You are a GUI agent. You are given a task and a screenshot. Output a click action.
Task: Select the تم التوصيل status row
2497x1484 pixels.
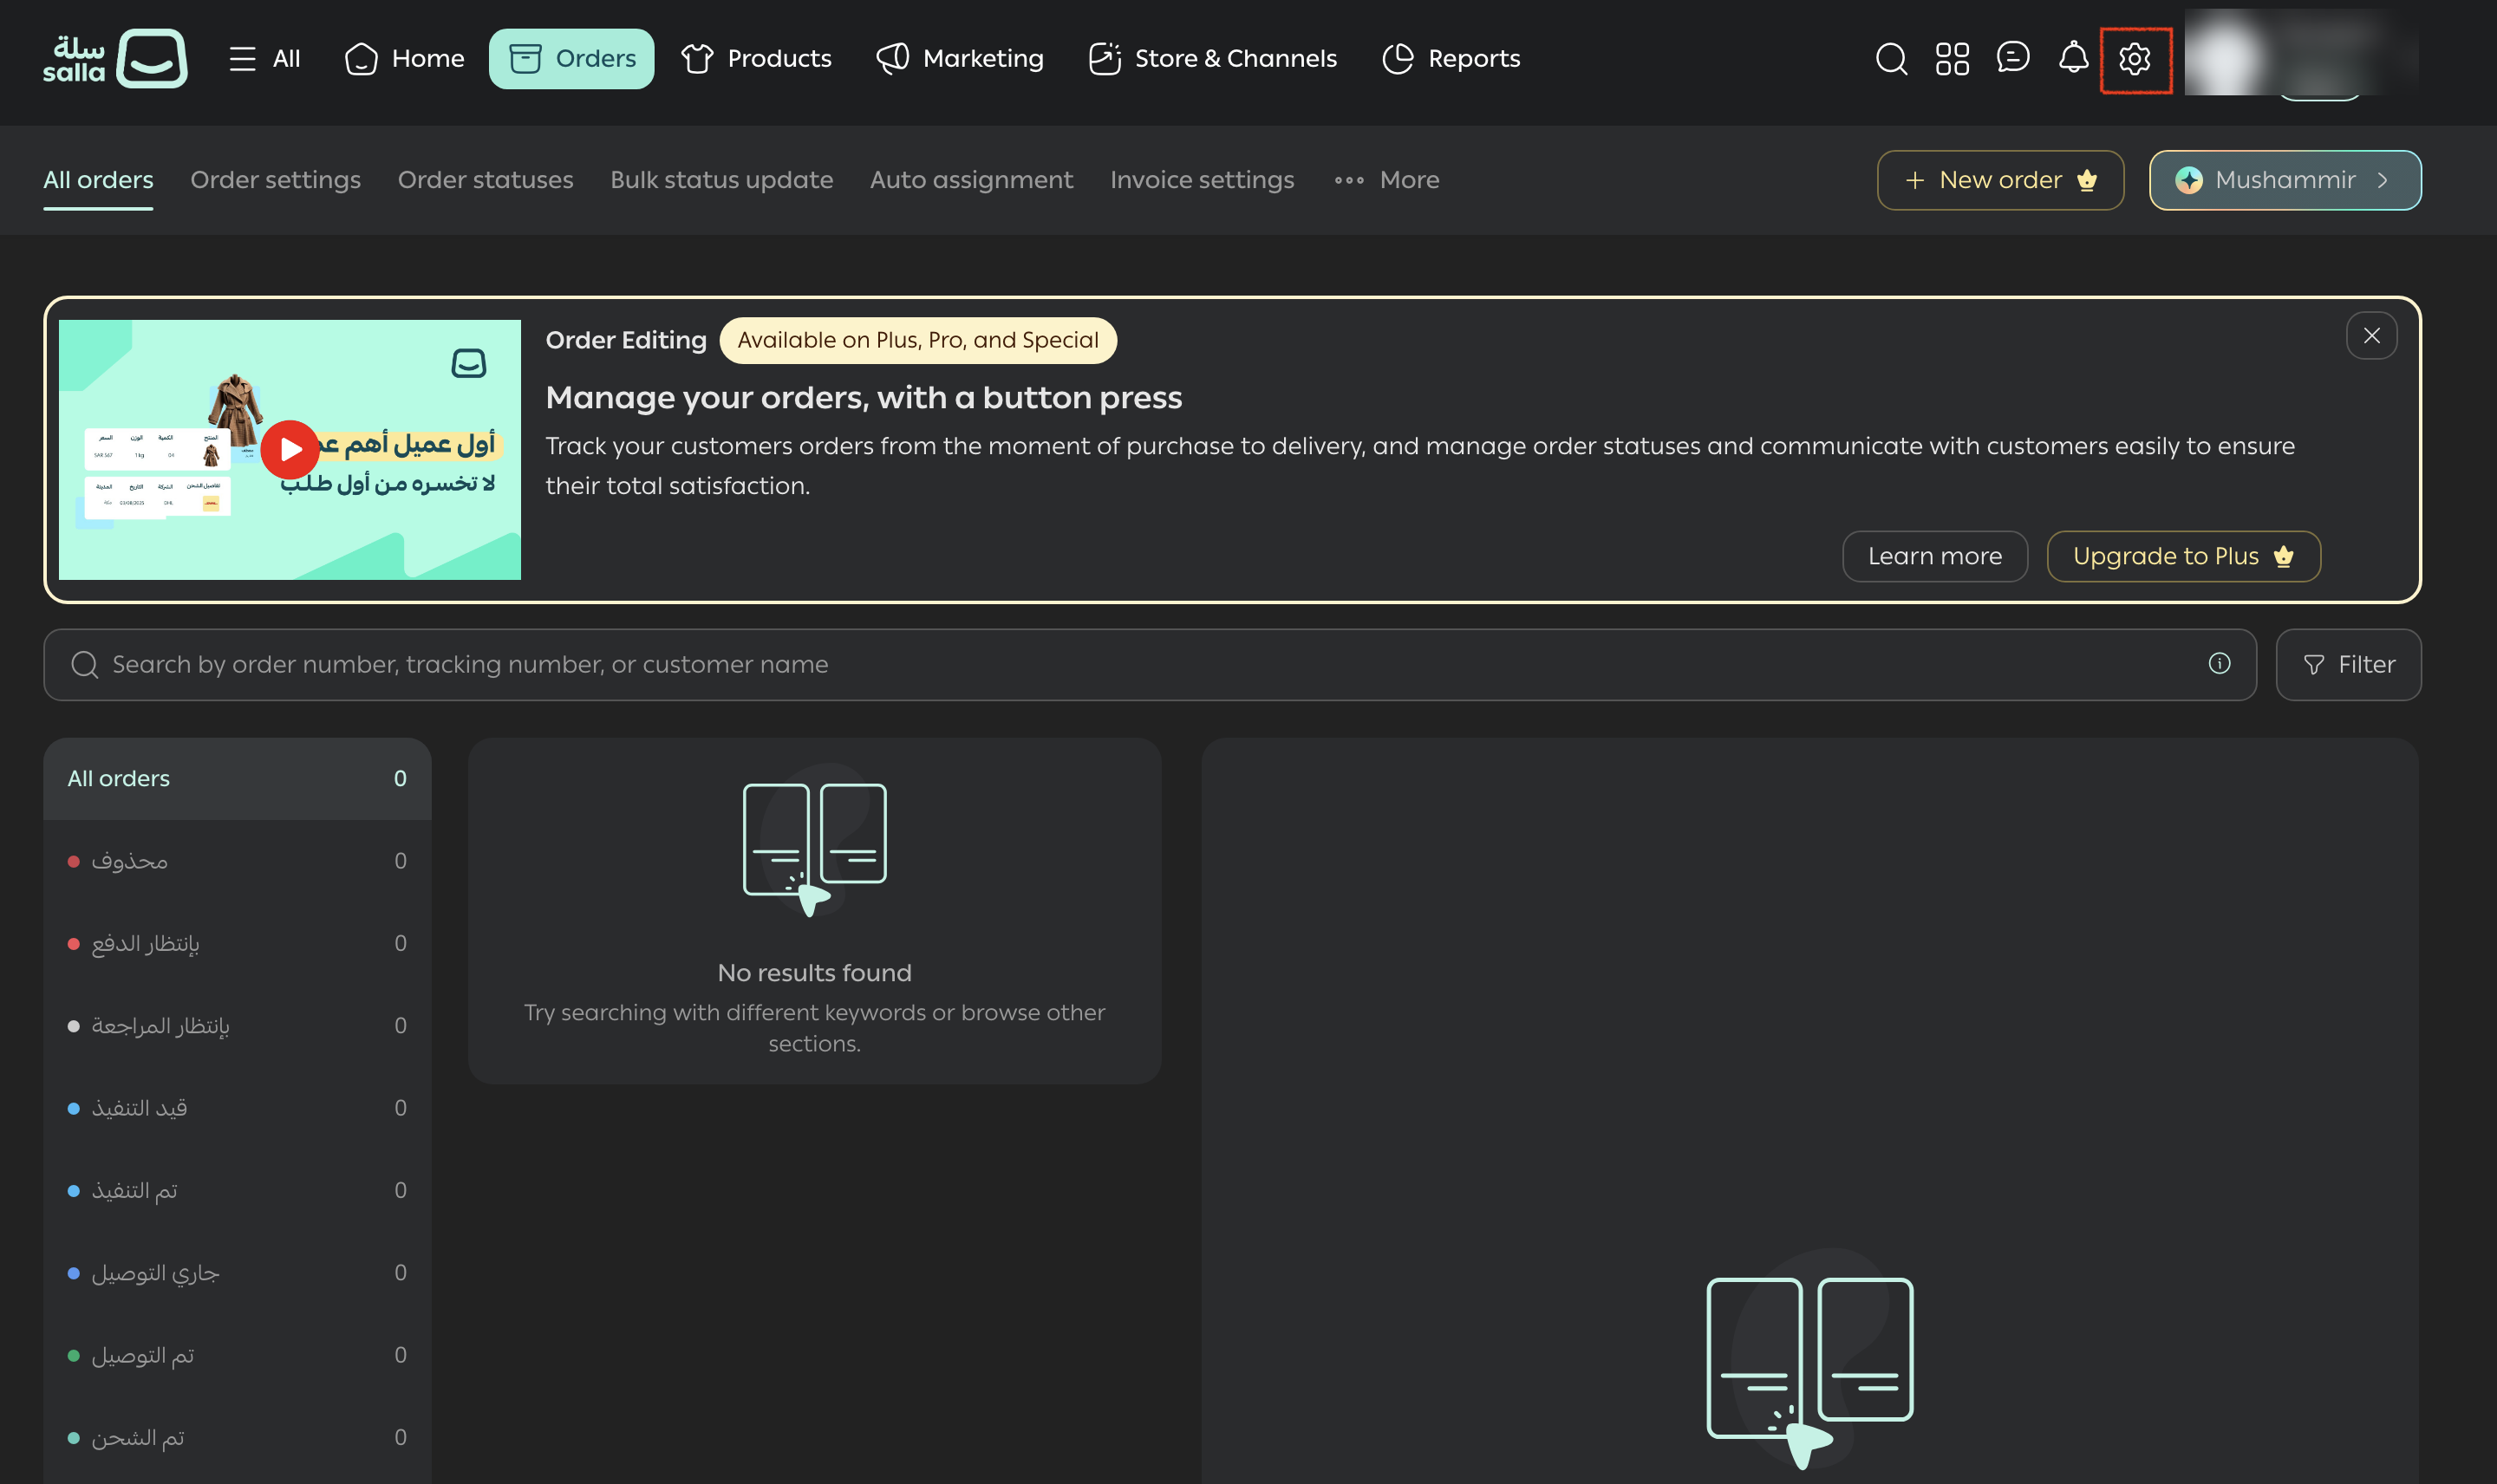(x=237, y=1355)
